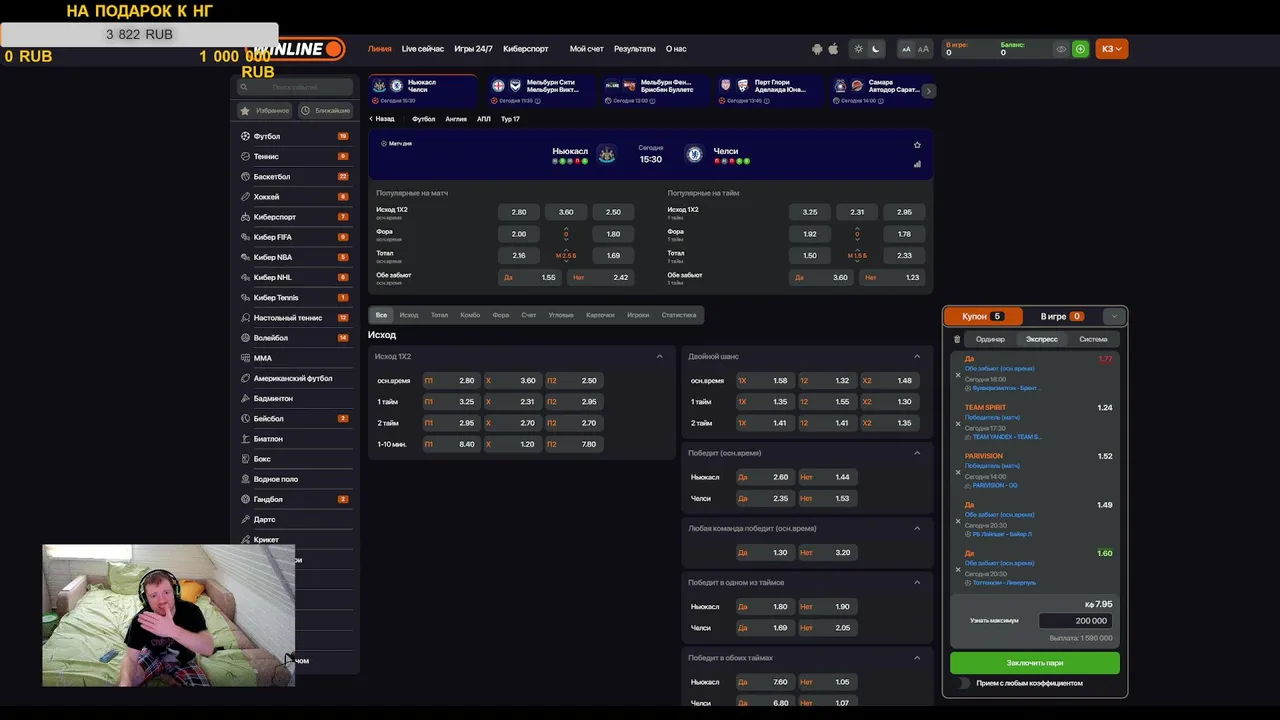Collapse Любая команда победит section
This screenshot has height=720, width=1280.
click(917, 528)
